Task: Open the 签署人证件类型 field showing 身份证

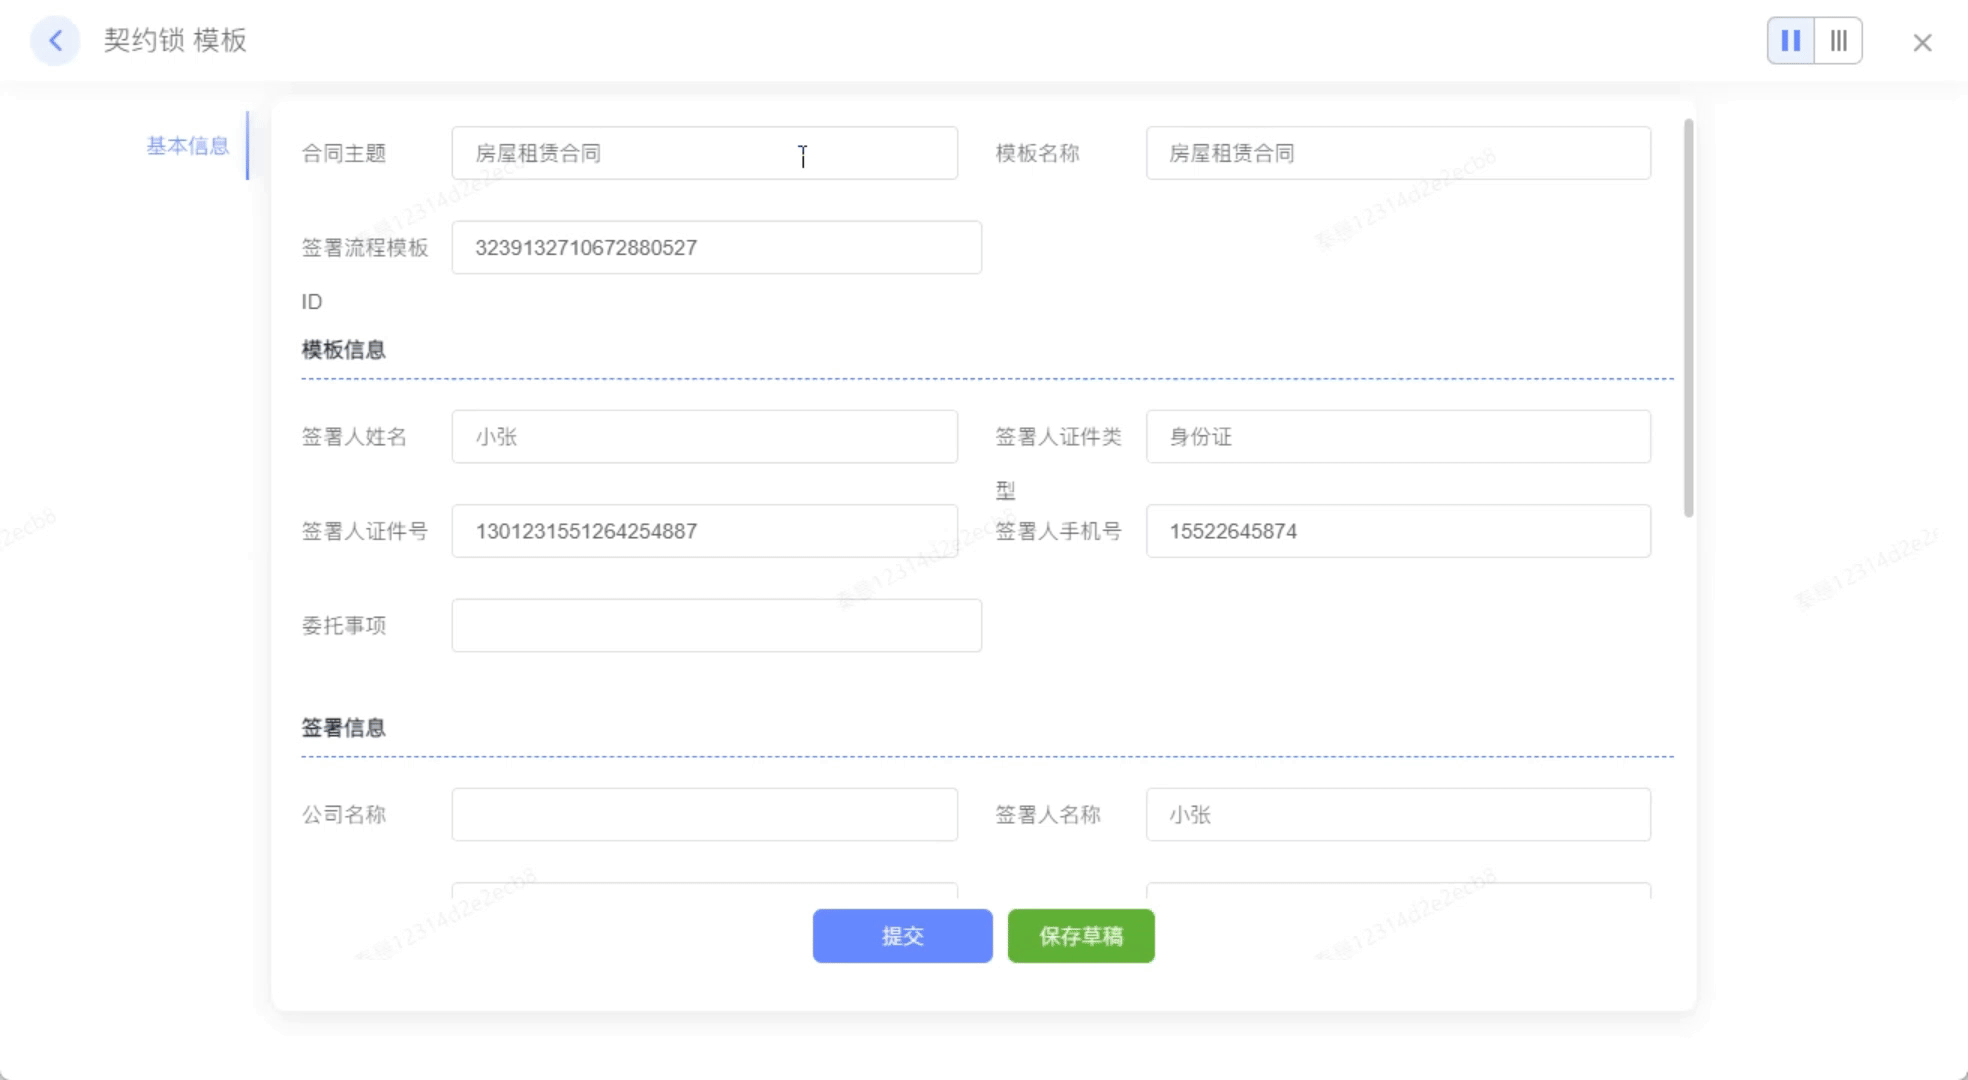Action: point(1397,437)
